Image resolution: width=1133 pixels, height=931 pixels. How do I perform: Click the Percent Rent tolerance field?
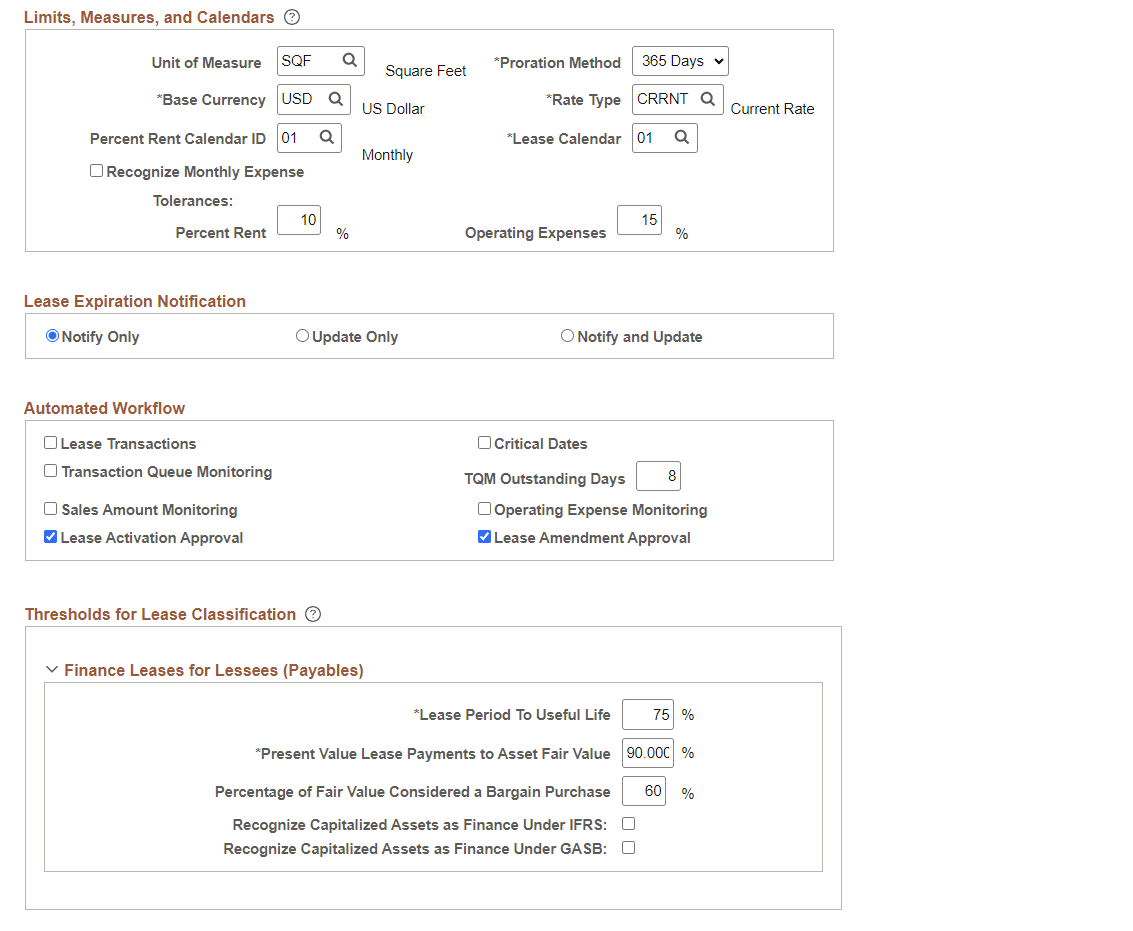pyautogui.click(x=298, y=220)
